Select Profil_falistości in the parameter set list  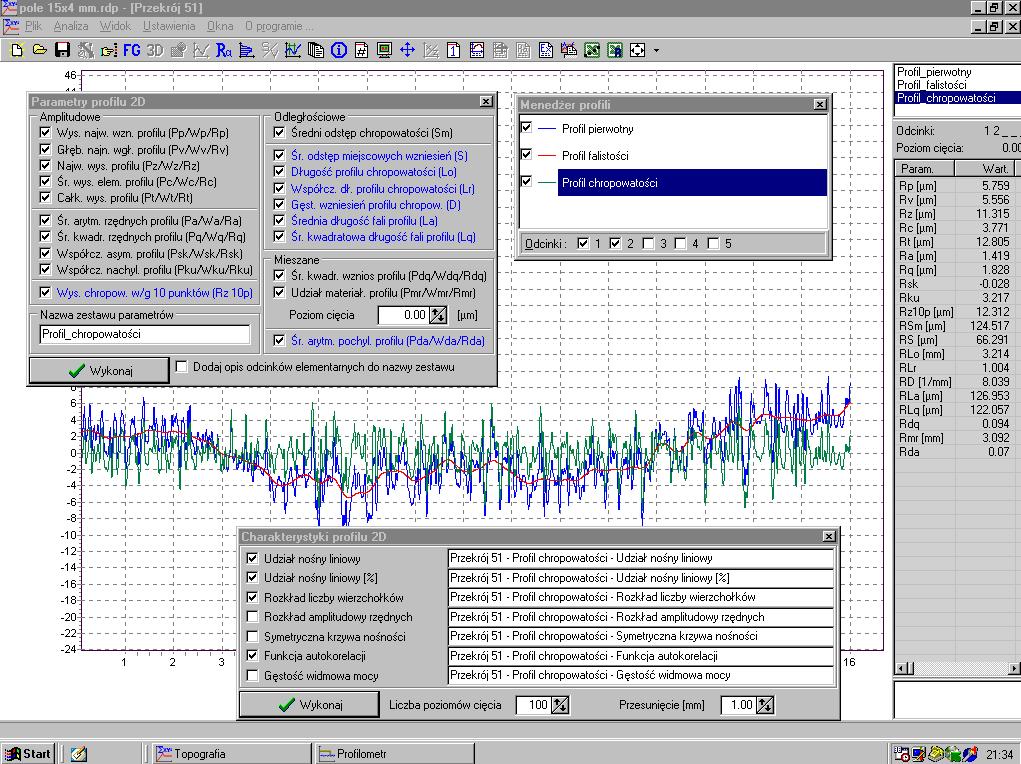pos(931,85)
